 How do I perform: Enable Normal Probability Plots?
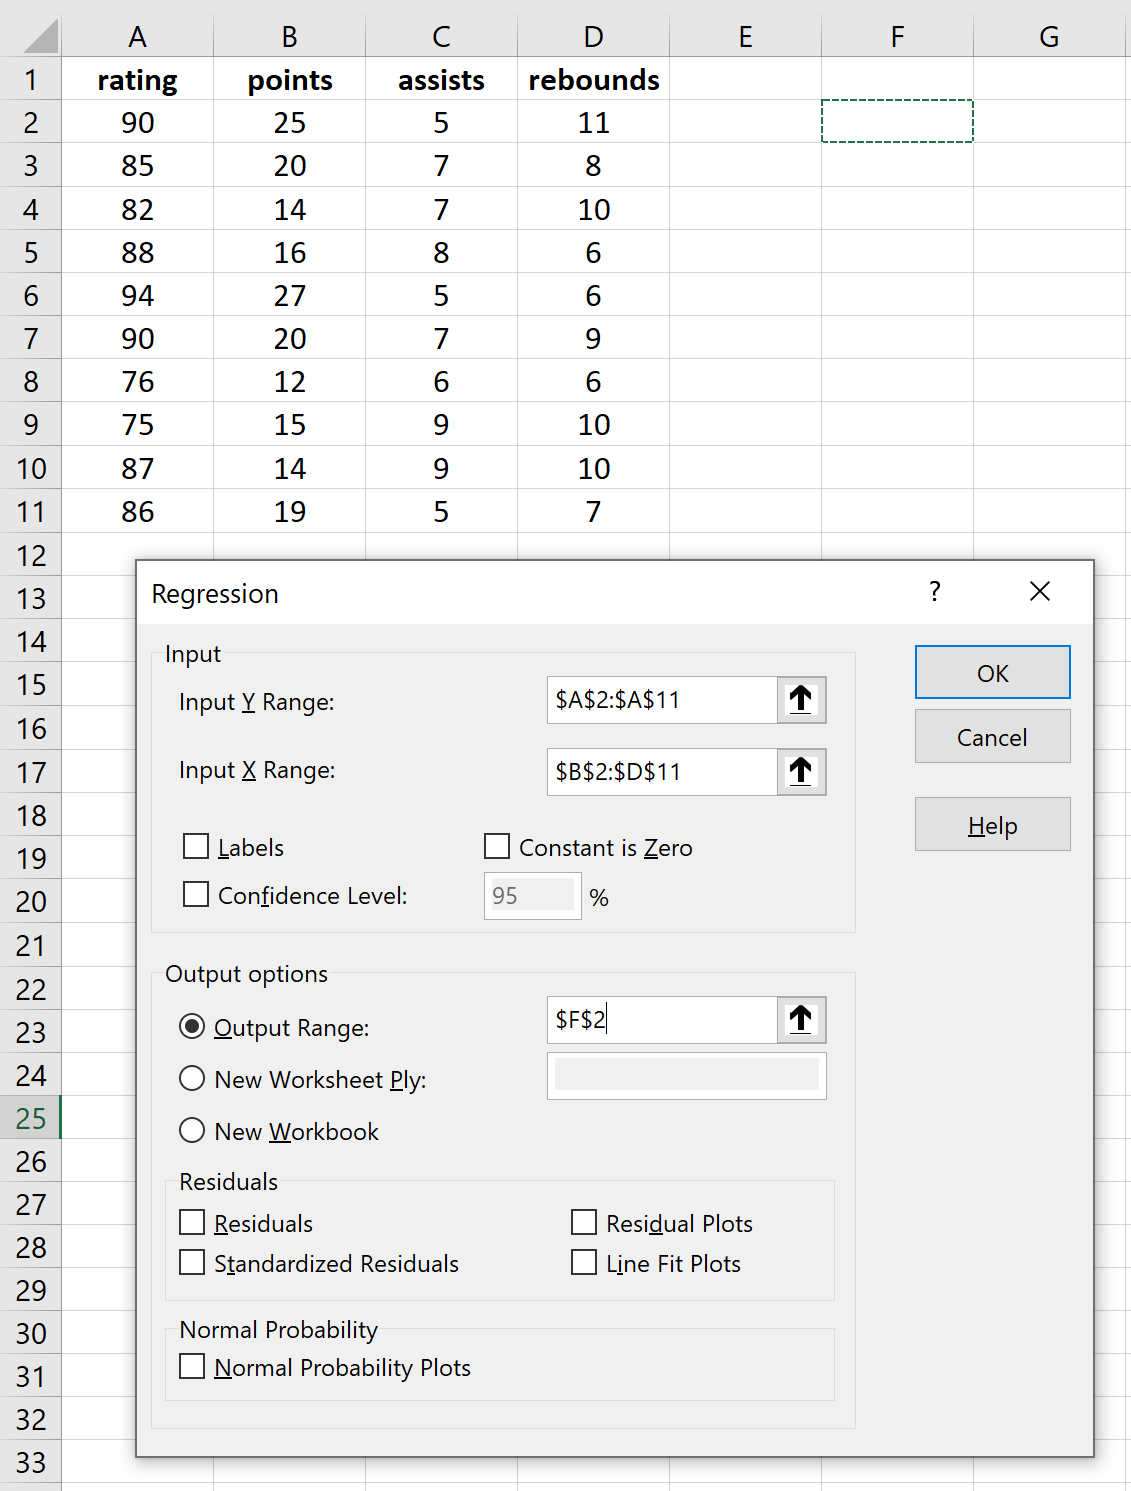192,1366
